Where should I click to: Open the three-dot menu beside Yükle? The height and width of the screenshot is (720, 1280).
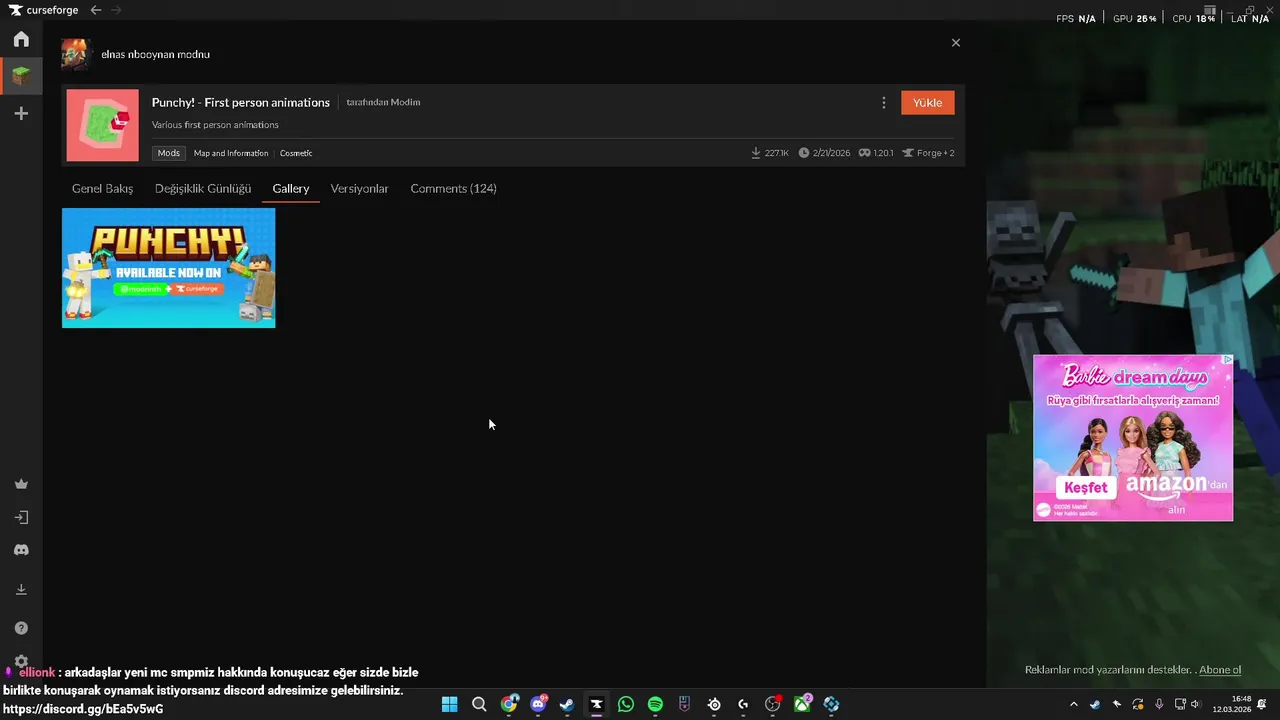(883, 103)
